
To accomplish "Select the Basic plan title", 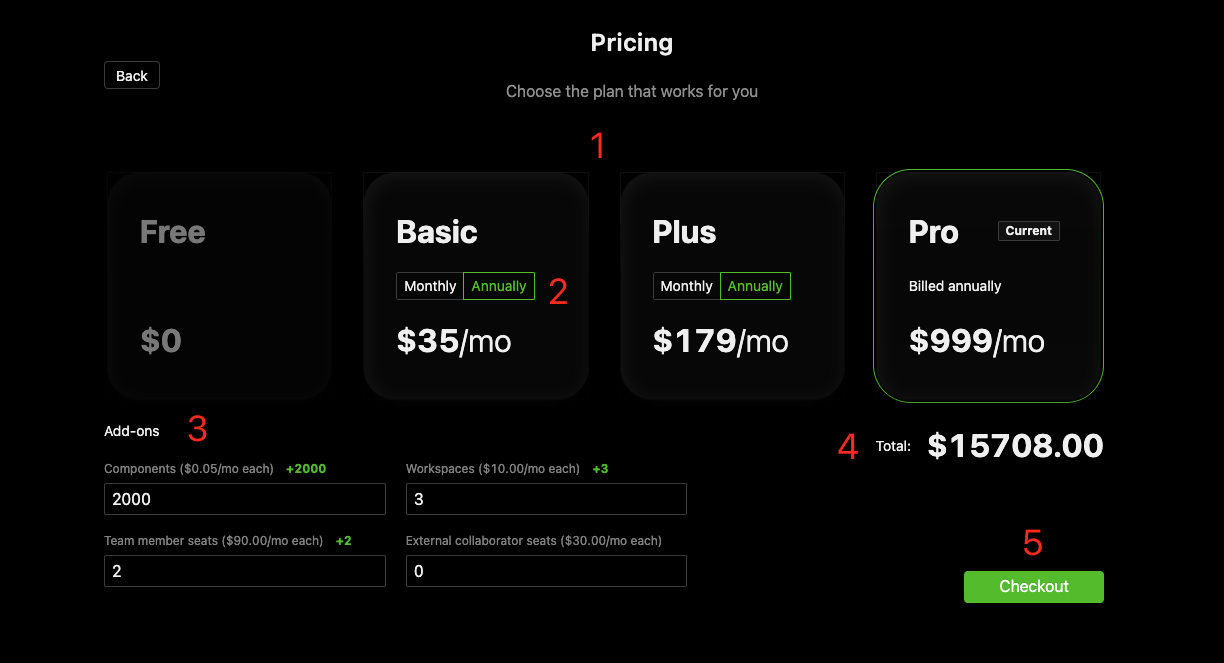I will click(437, 232).
